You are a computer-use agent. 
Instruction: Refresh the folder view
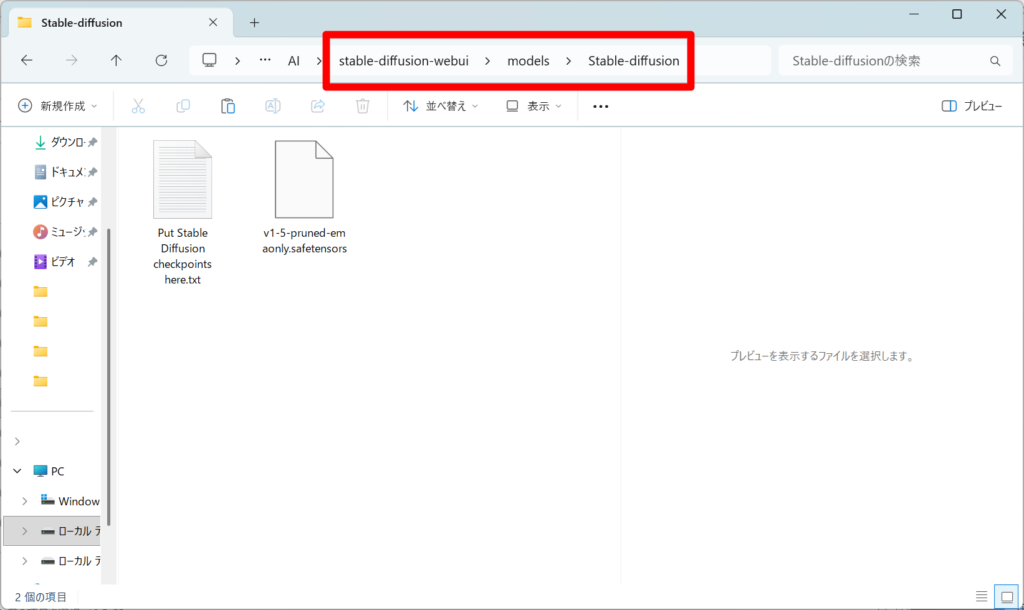[x=161, y=60]
